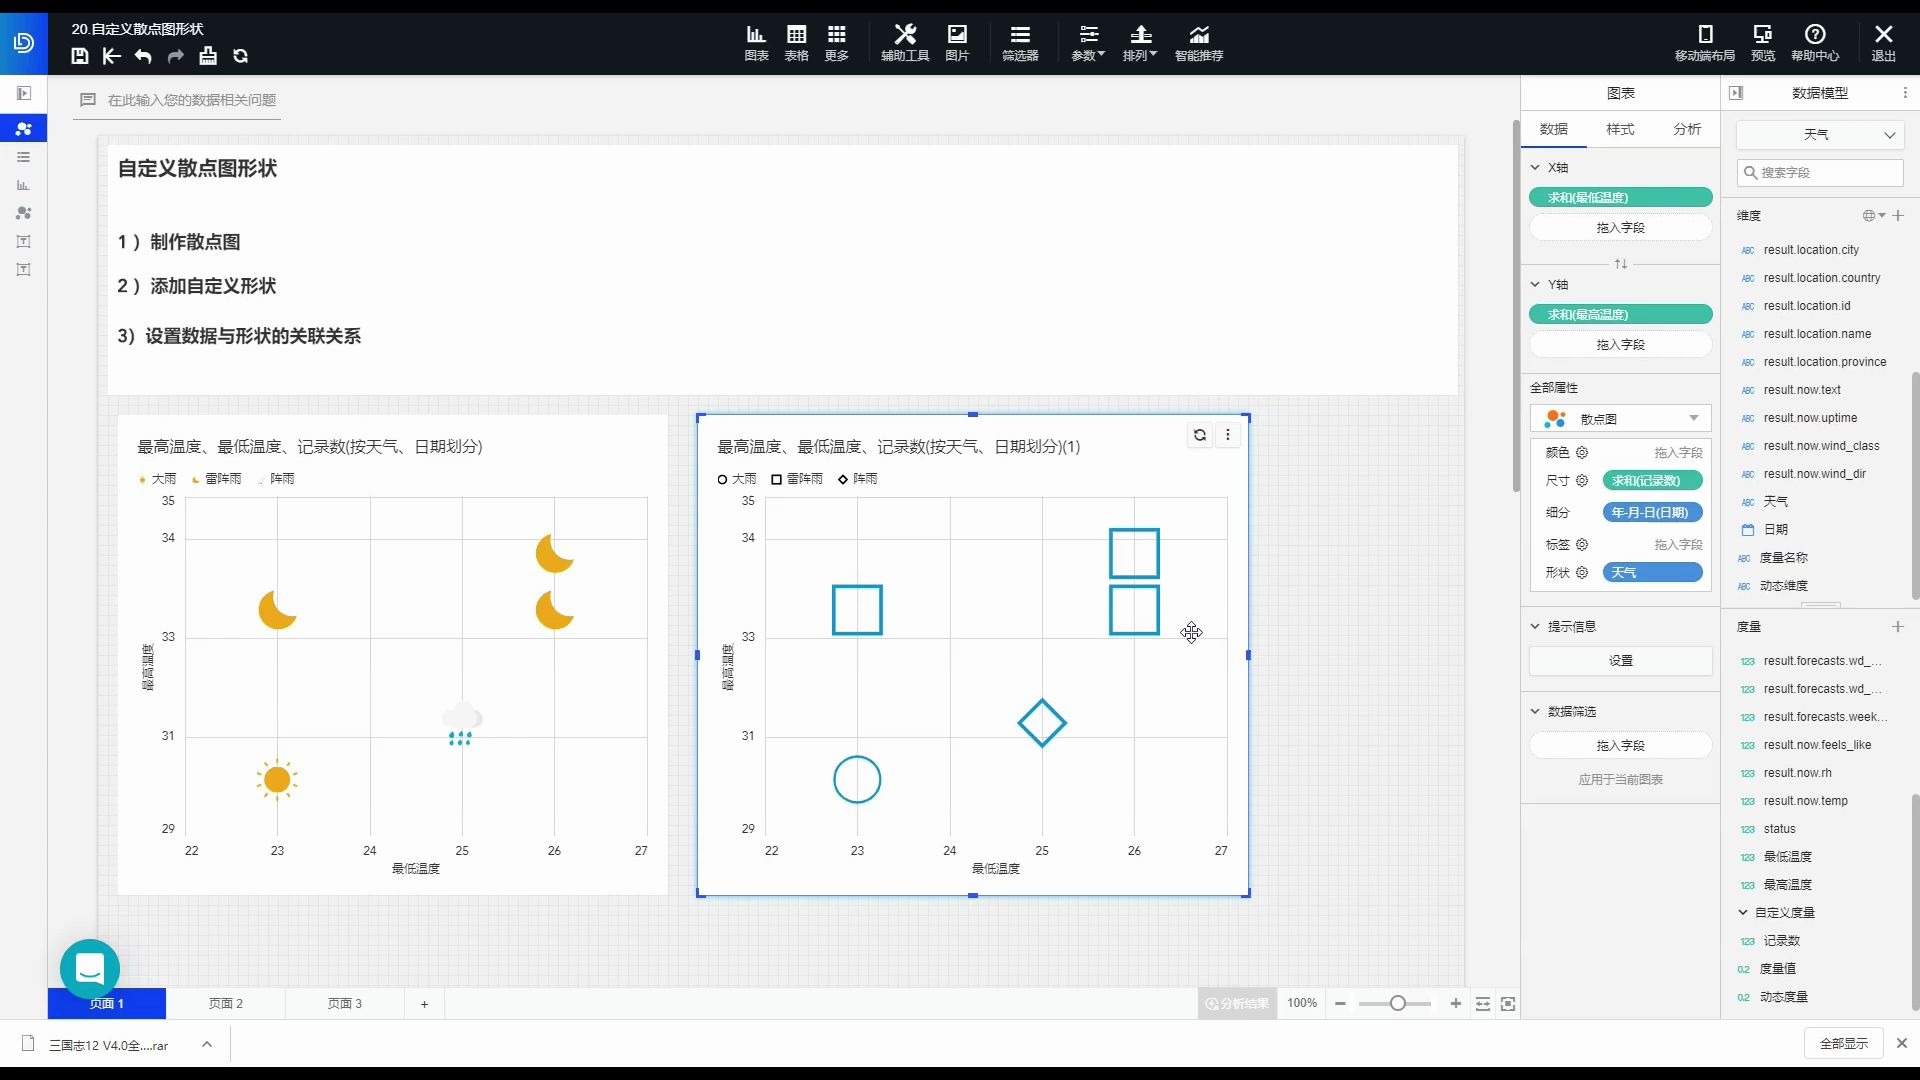Collapse the Y轴 section
This screenshot has height=1080, width=1920.
tap(1535, 284)
